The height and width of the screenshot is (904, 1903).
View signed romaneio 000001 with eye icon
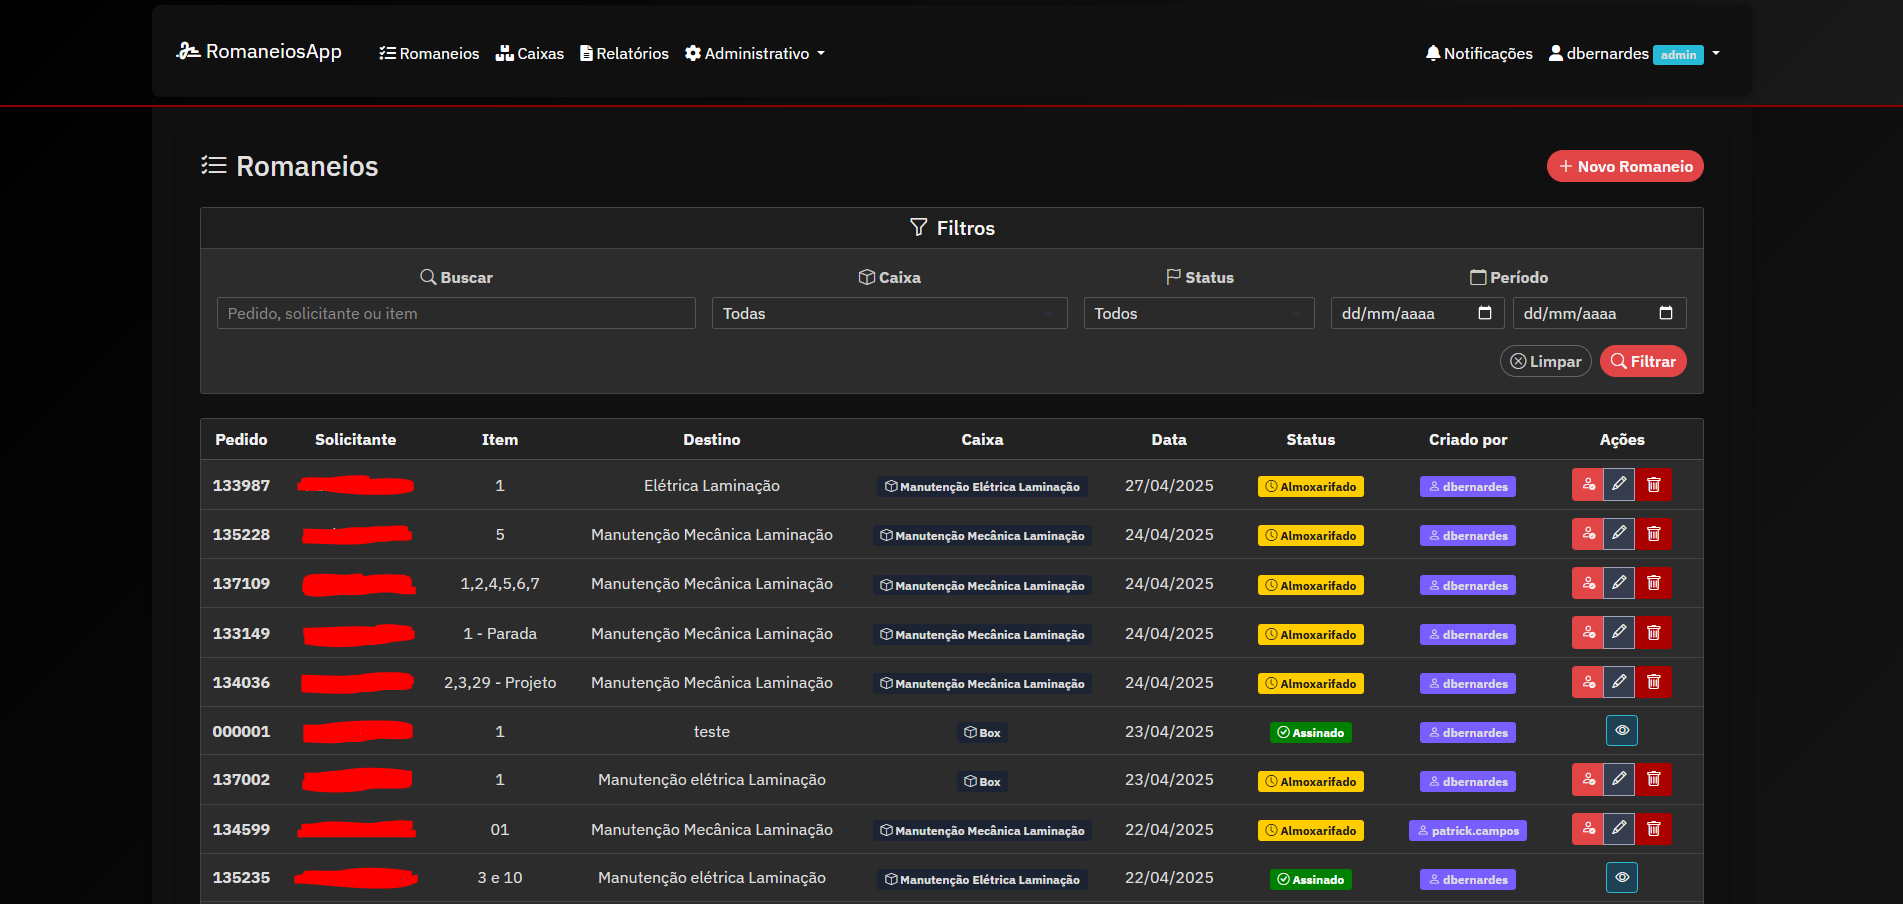pyautogui.click(x=1621, y=731)
